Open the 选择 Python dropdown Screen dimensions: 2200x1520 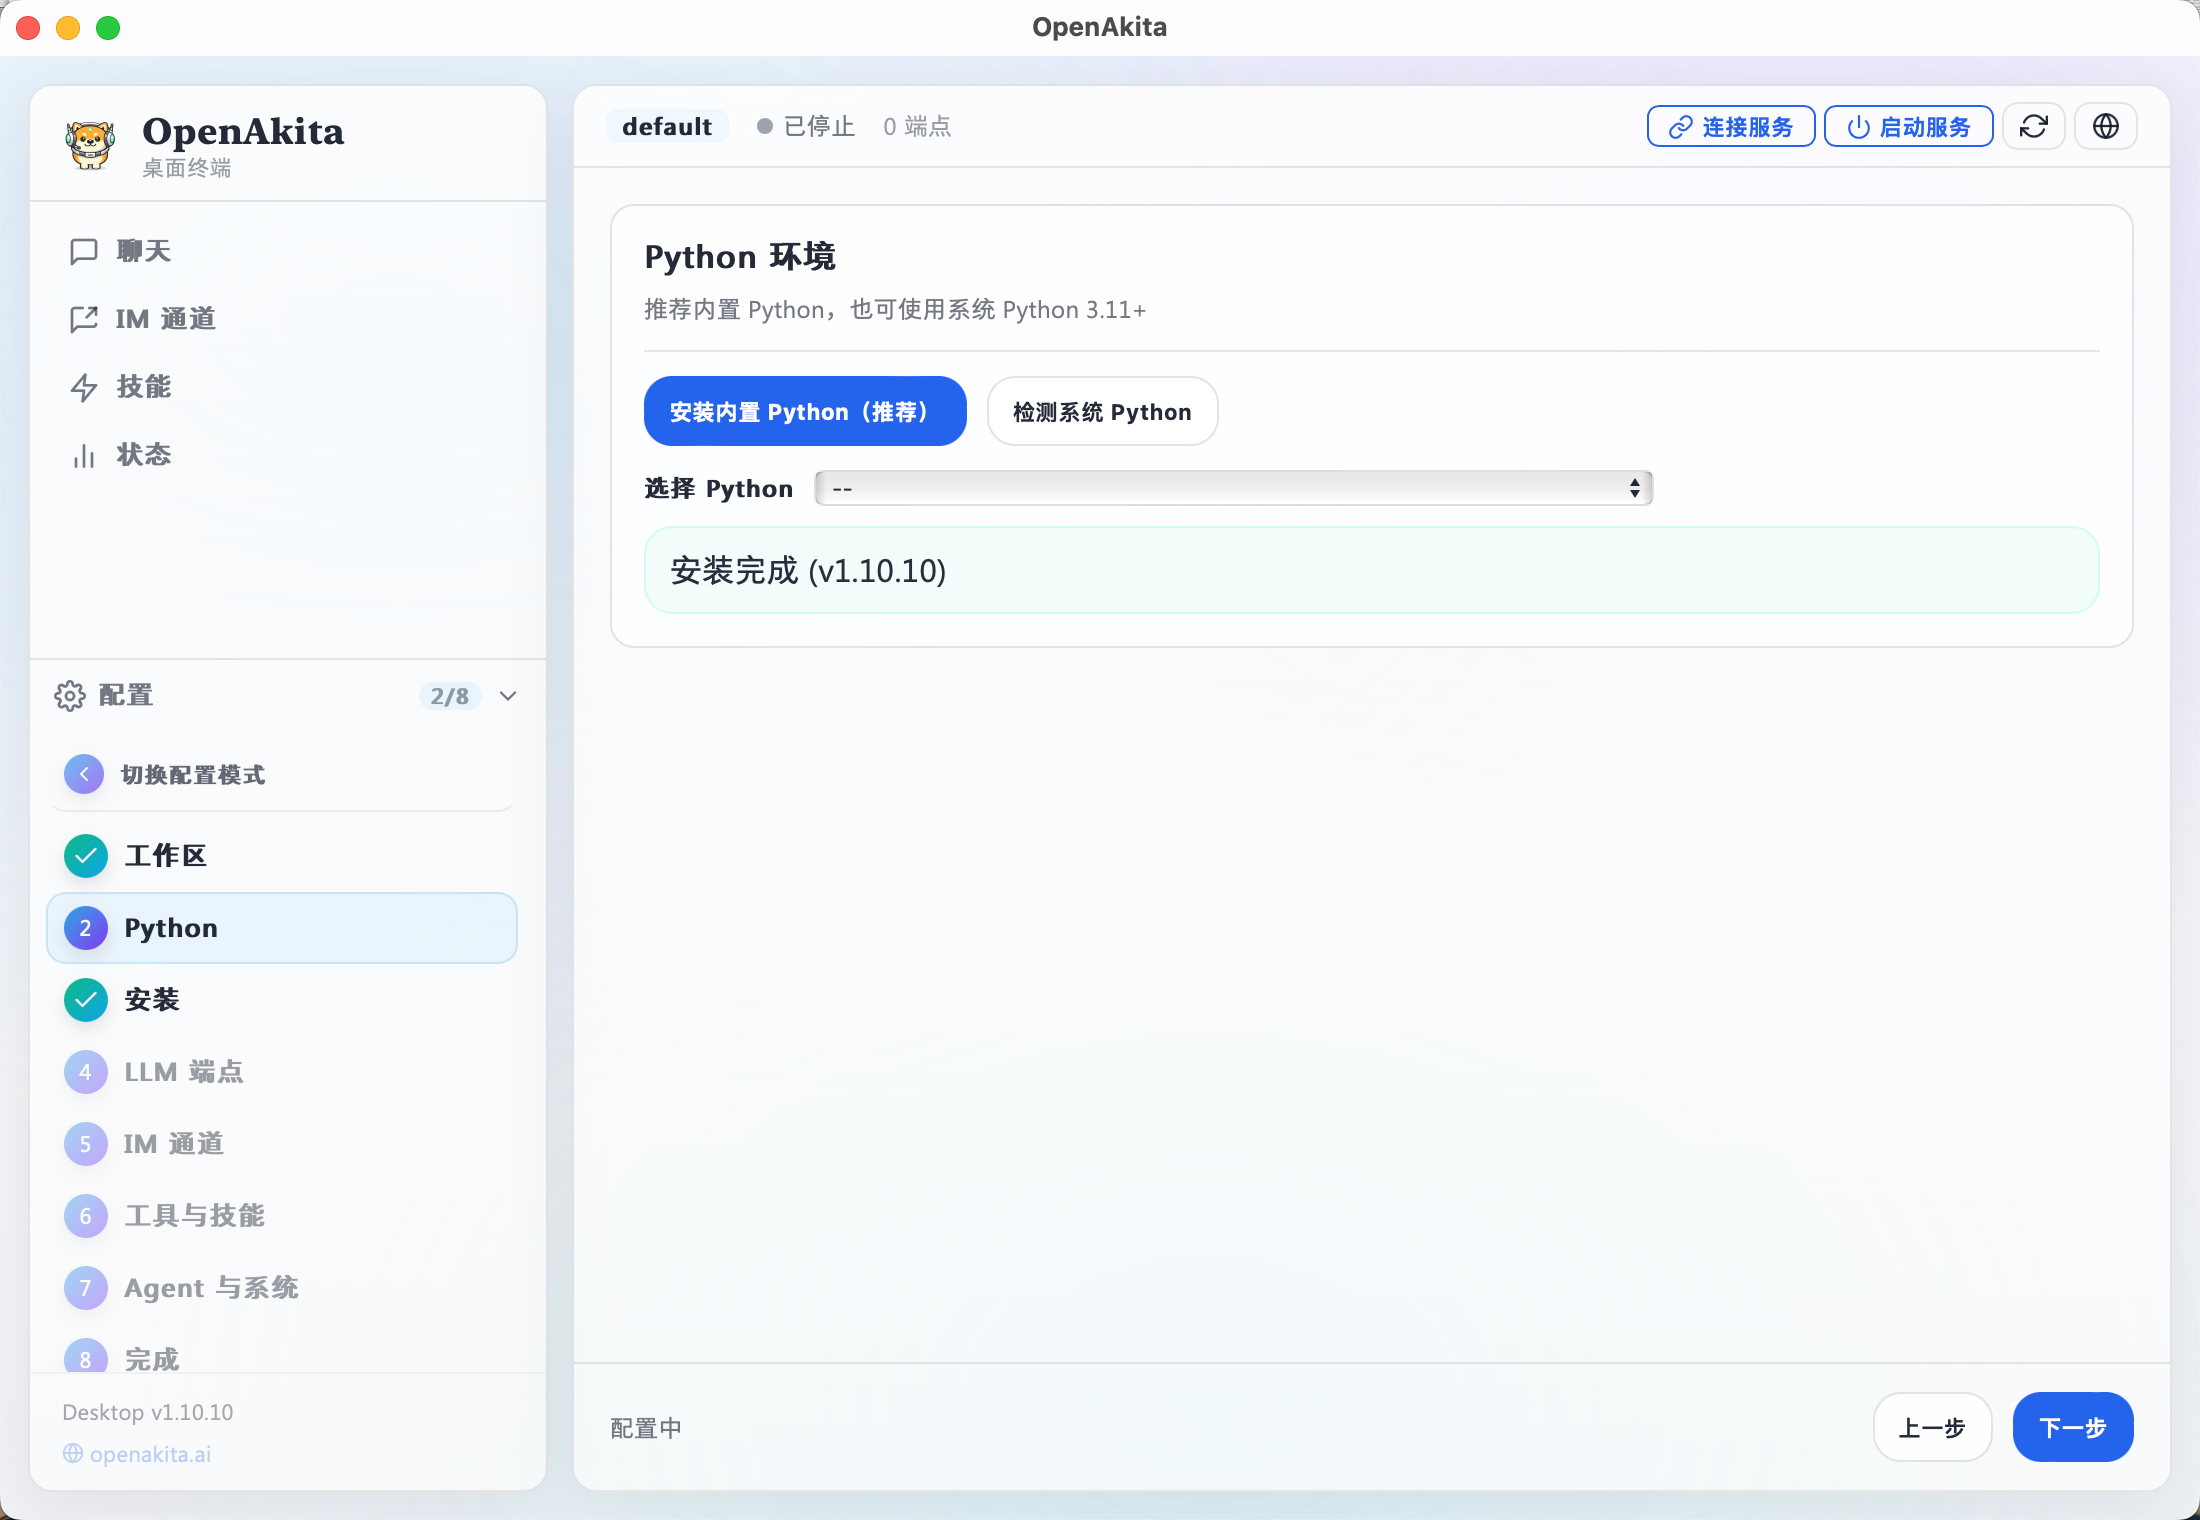[1232, 488]
